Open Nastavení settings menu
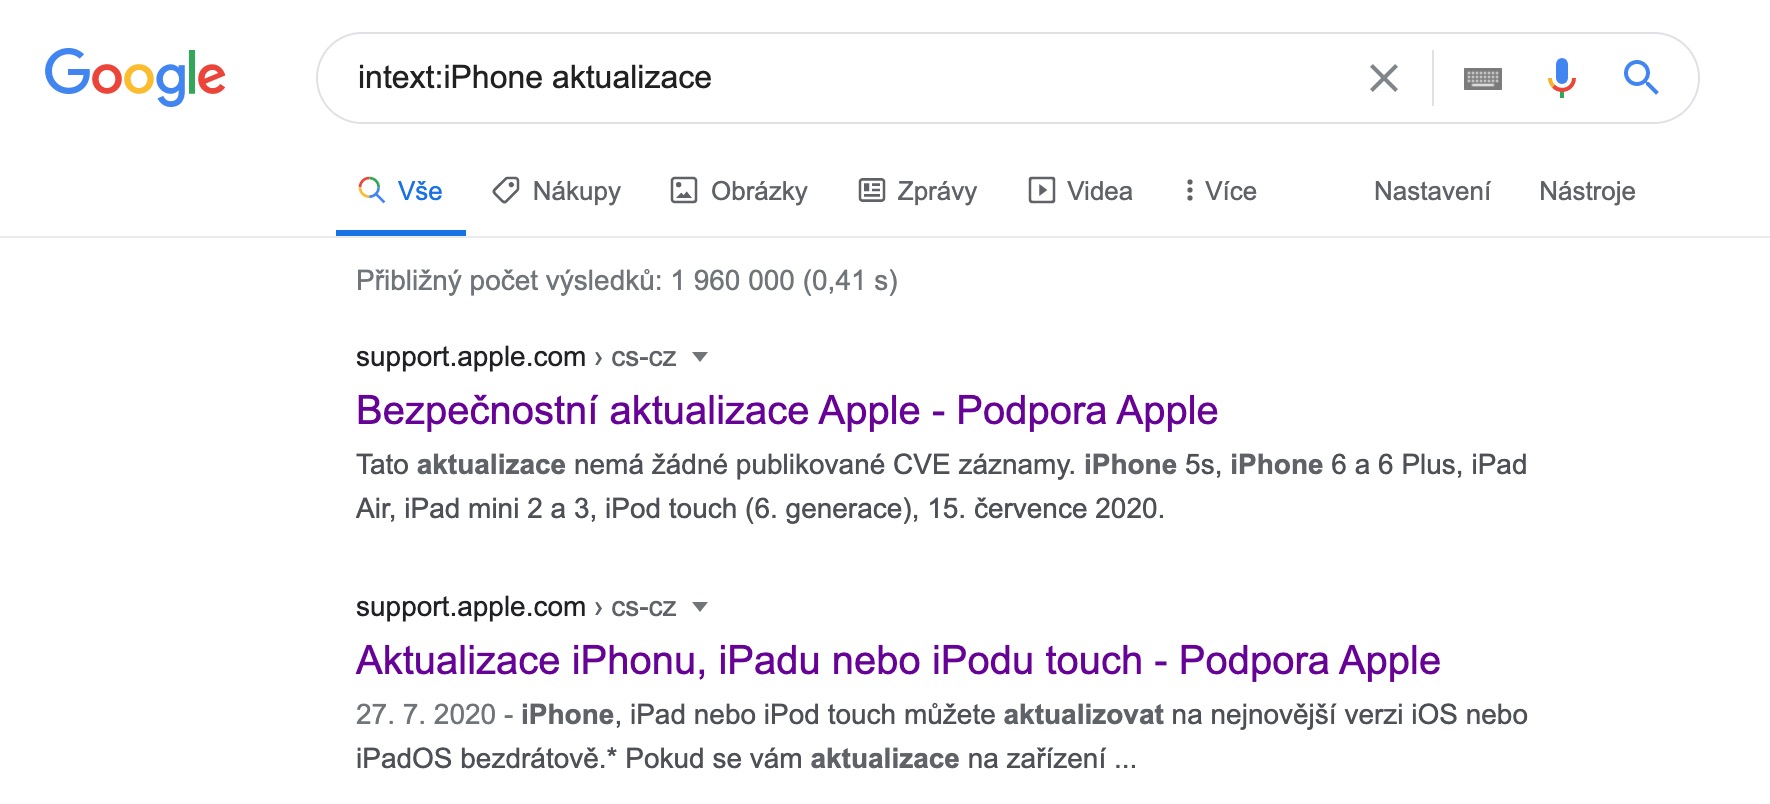This screenshot has height=804, width=1770. click(x=1431, y=191)
